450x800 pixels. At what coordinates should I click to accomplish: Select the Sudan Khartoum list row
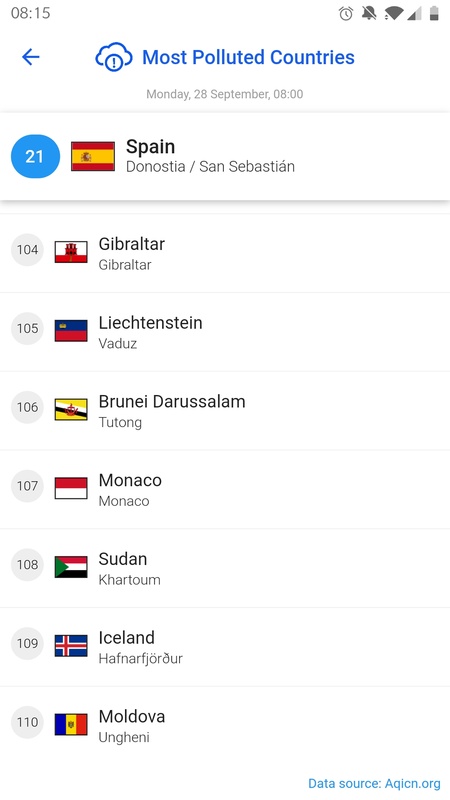click(x=225, y=568)
